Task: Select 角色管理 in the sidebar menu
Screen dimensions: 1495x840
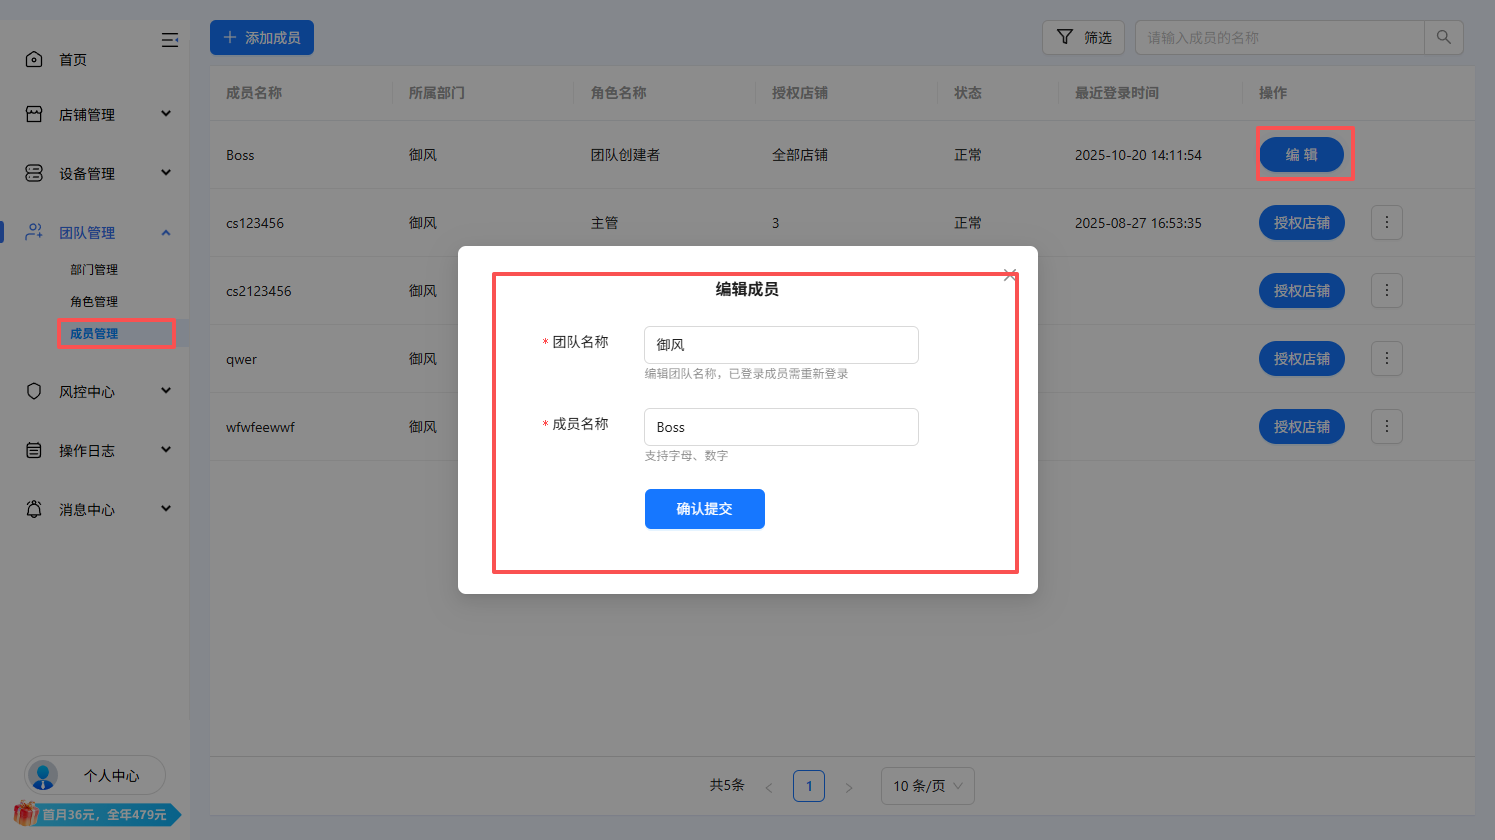Action: pyautogui.click(x=95, y=301)
